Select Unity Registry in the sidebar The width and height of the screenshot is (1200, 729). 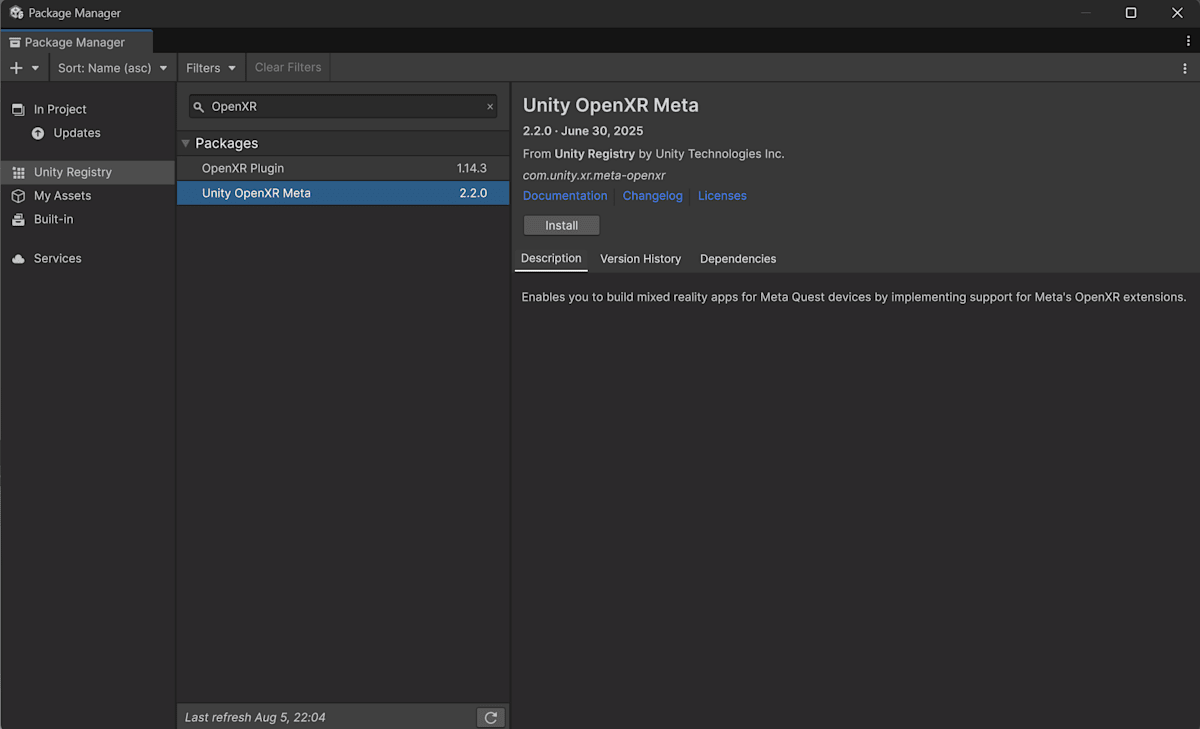pyautogui.click(x=88, y=172)
